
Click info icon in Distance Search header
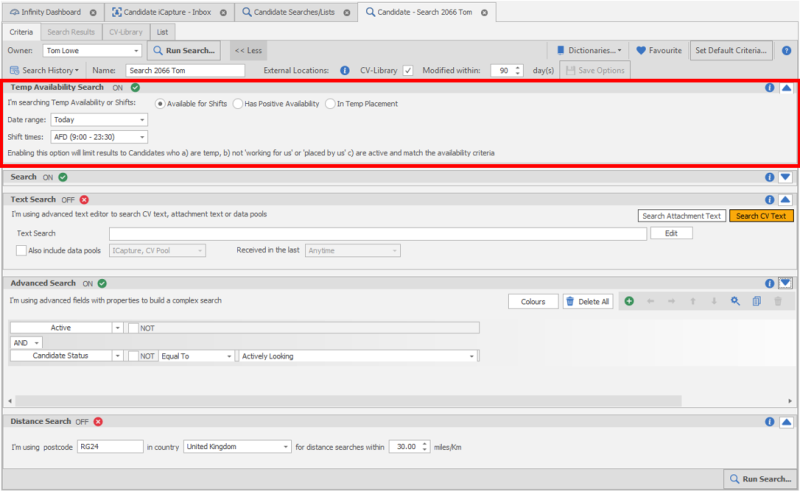(x=770, y=421)
